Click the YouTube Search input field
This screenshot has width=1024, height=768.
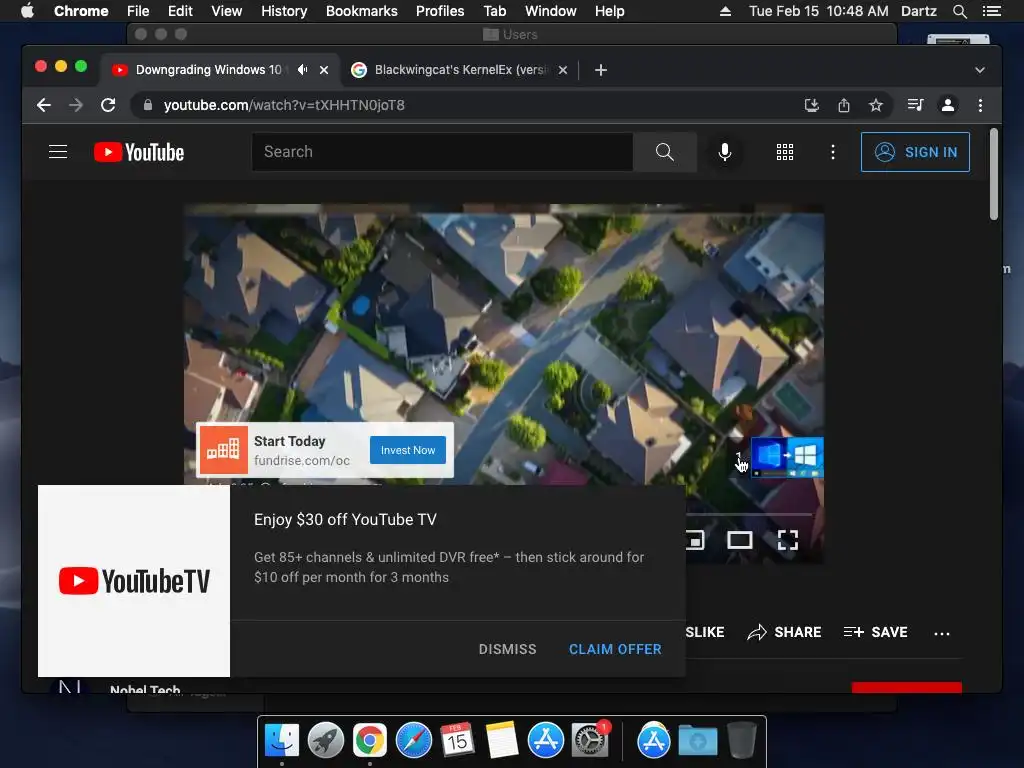(x=443, y=152)
